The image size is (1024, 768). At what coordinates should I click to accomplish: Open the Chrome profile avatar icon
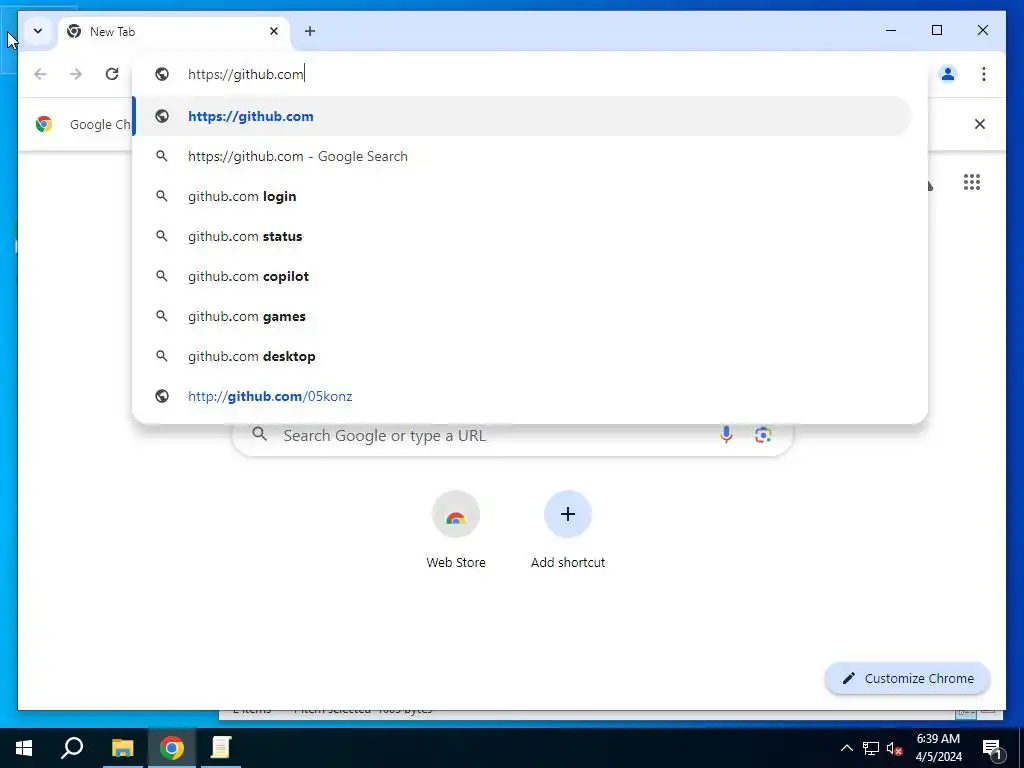coord(948,74)
